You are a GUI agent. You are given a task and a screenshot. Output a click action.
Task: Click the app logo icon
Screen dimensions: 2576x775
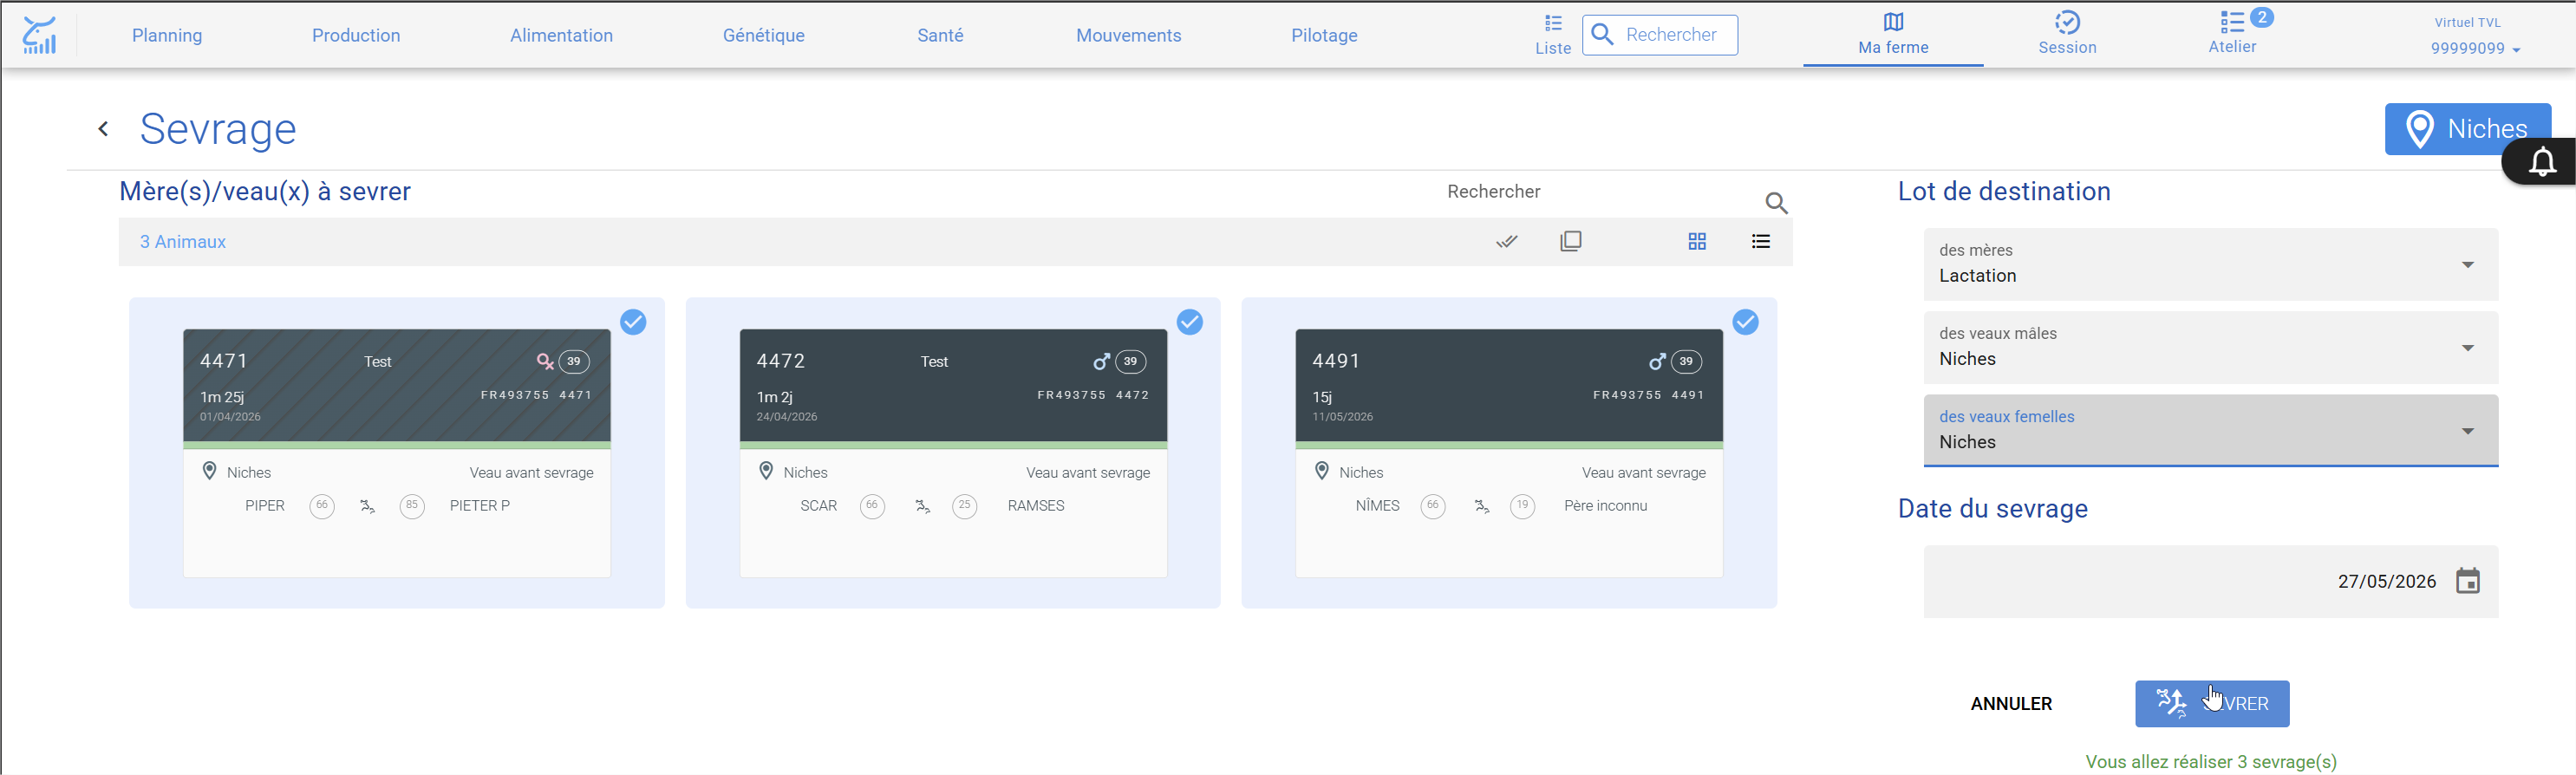40,35
